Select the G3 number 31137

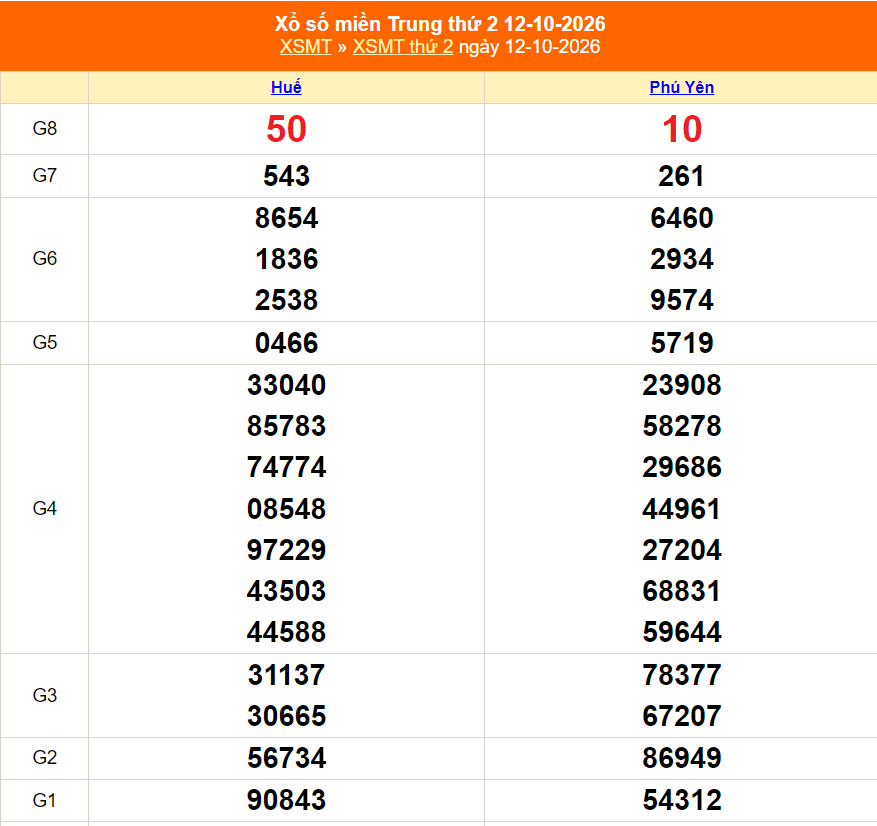coord(286,675)
